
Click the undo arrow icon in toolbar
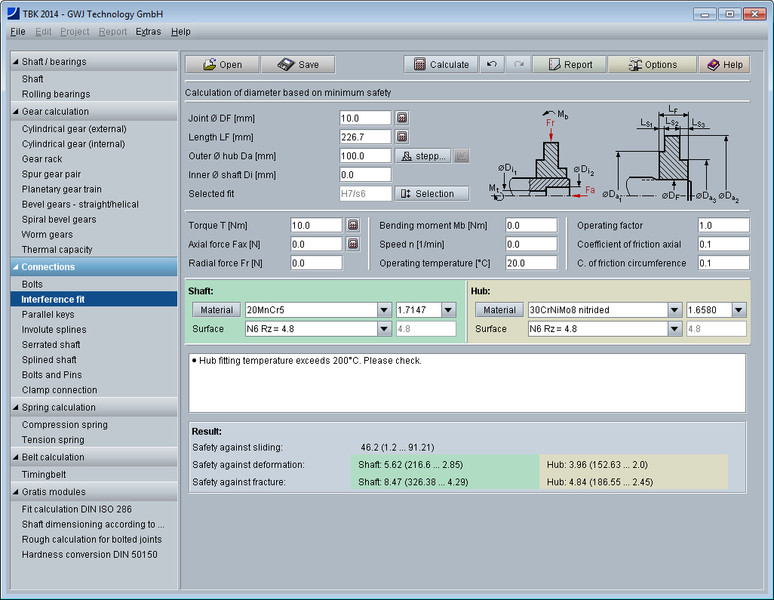coord(492,64)
